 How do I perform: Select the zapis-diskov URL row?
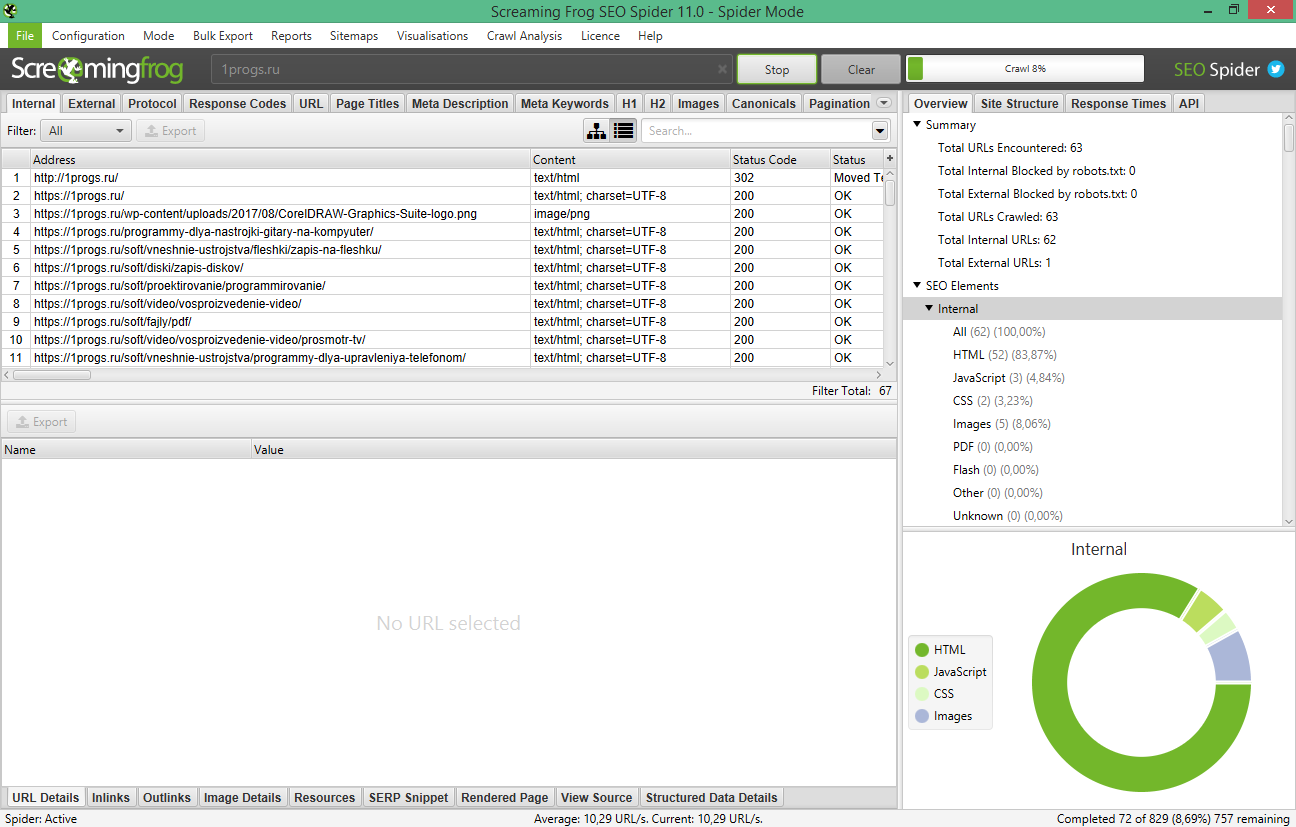pos(442,268)
